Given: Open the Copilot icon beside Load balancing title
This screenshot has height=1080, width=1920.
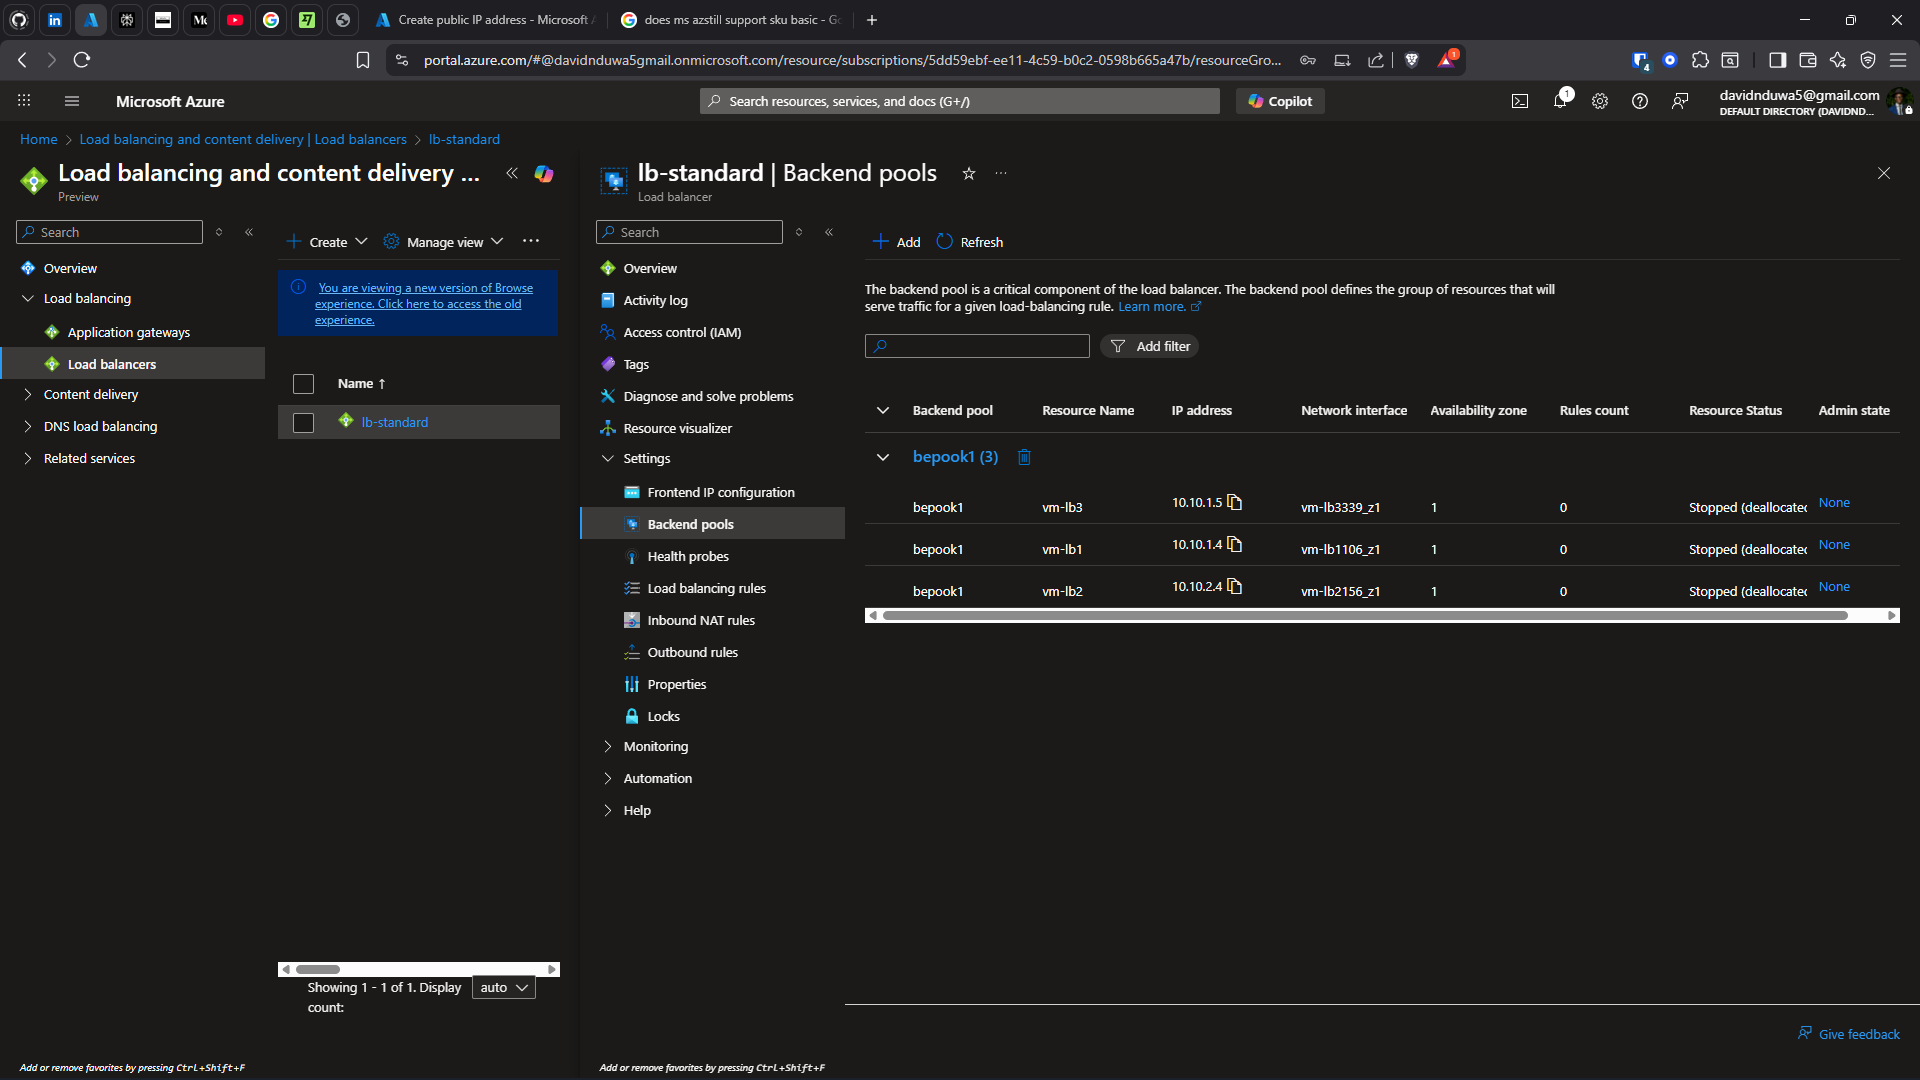Looking at the screenshot, I should click(544, 173).
